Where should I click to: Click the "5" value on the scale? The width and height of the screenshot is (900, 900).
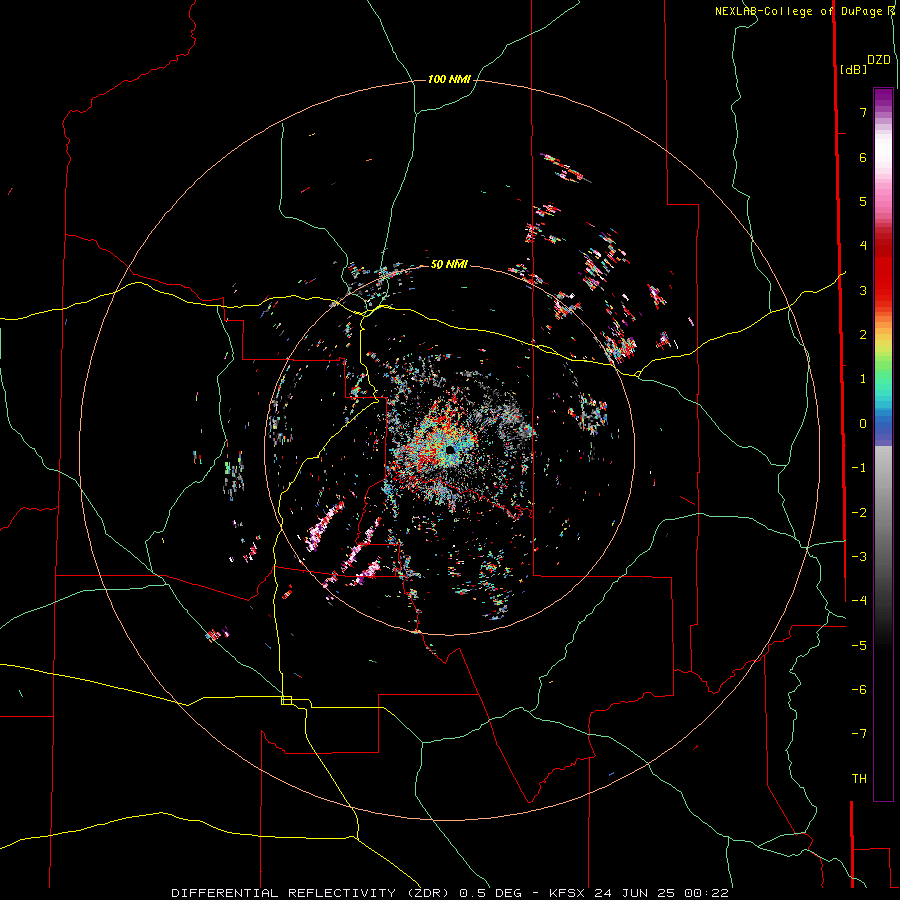[863, 201]
